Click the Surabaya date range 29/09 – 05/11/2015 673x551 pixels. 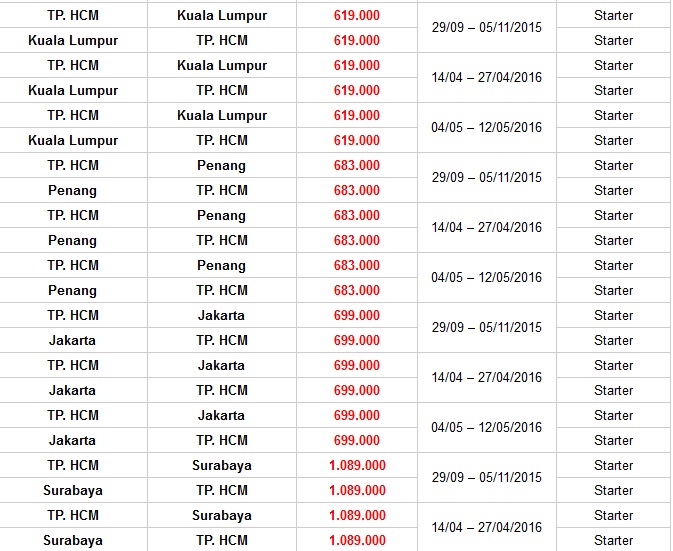coord(487,477)
